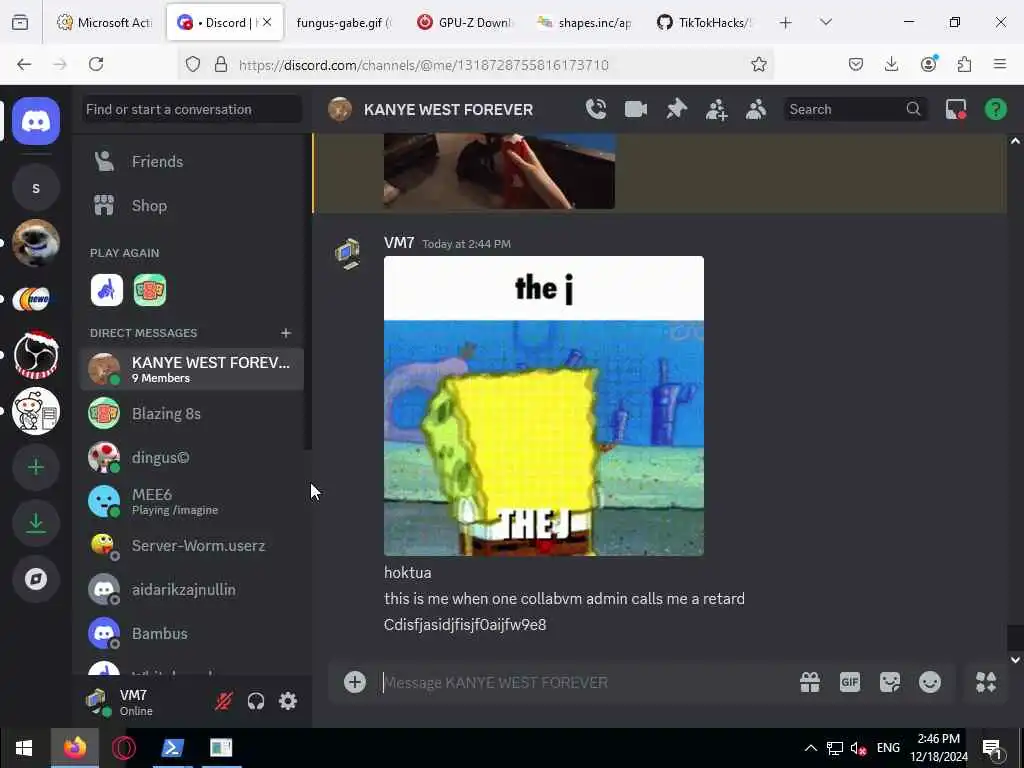Click the group name in the header
Screen dimensions: 1024x768
(448, 109)
